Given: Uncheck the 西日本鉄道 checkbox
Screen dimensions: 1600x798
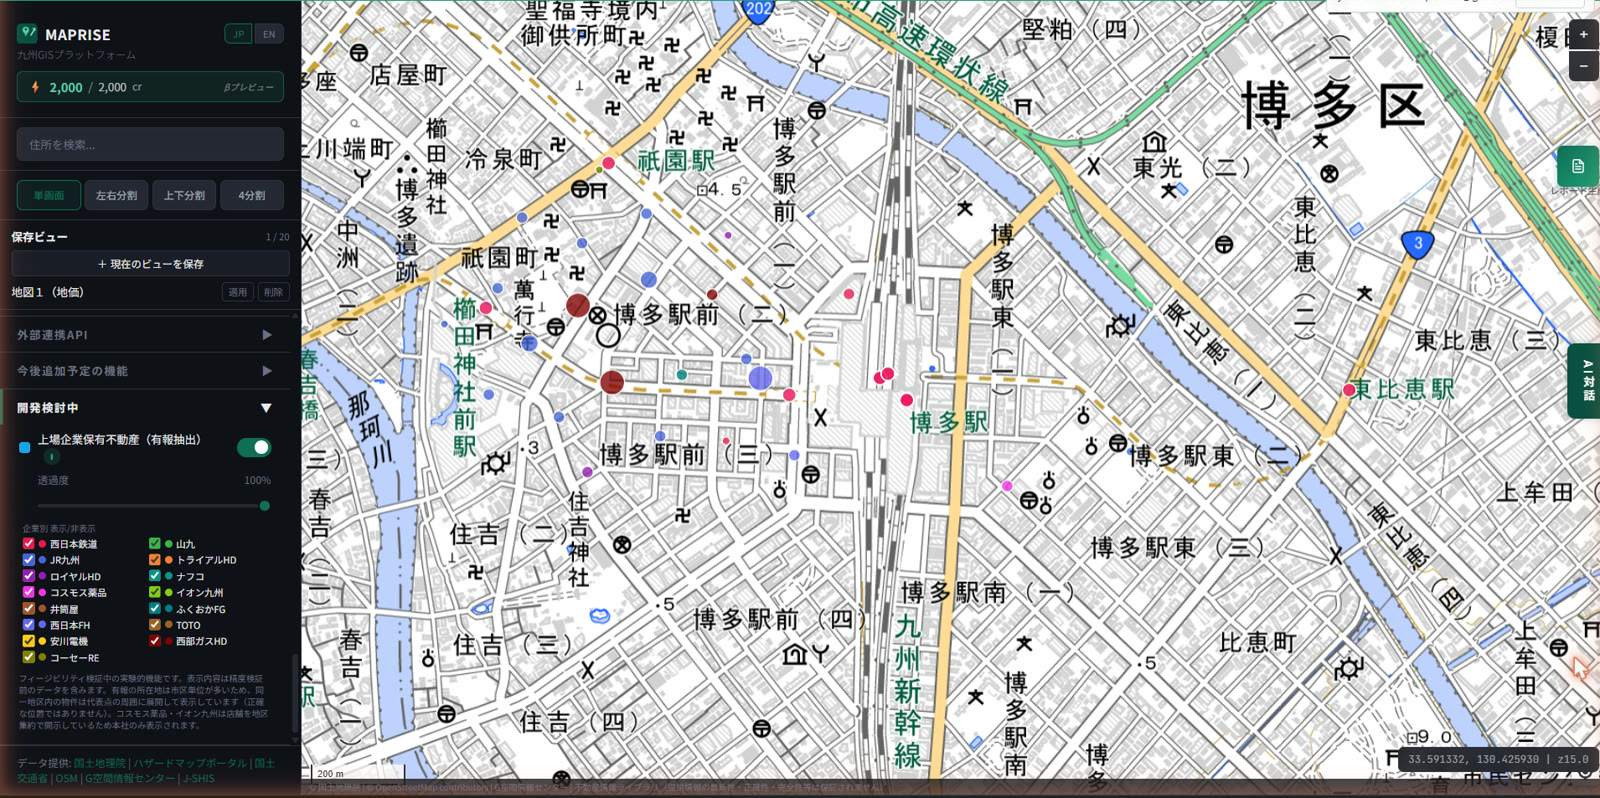Looking at the screenshot, I should tap(29, 544).
